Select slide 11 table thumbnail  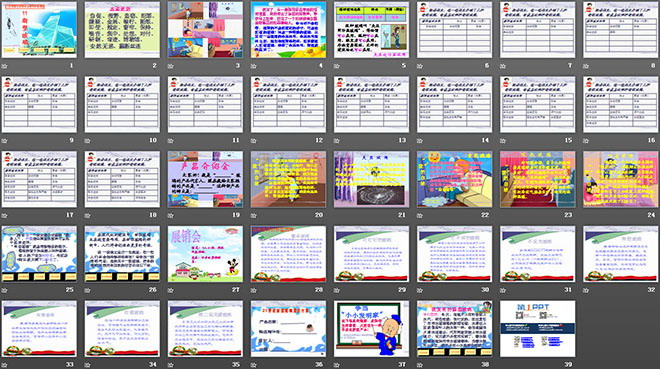coord(205,104)
